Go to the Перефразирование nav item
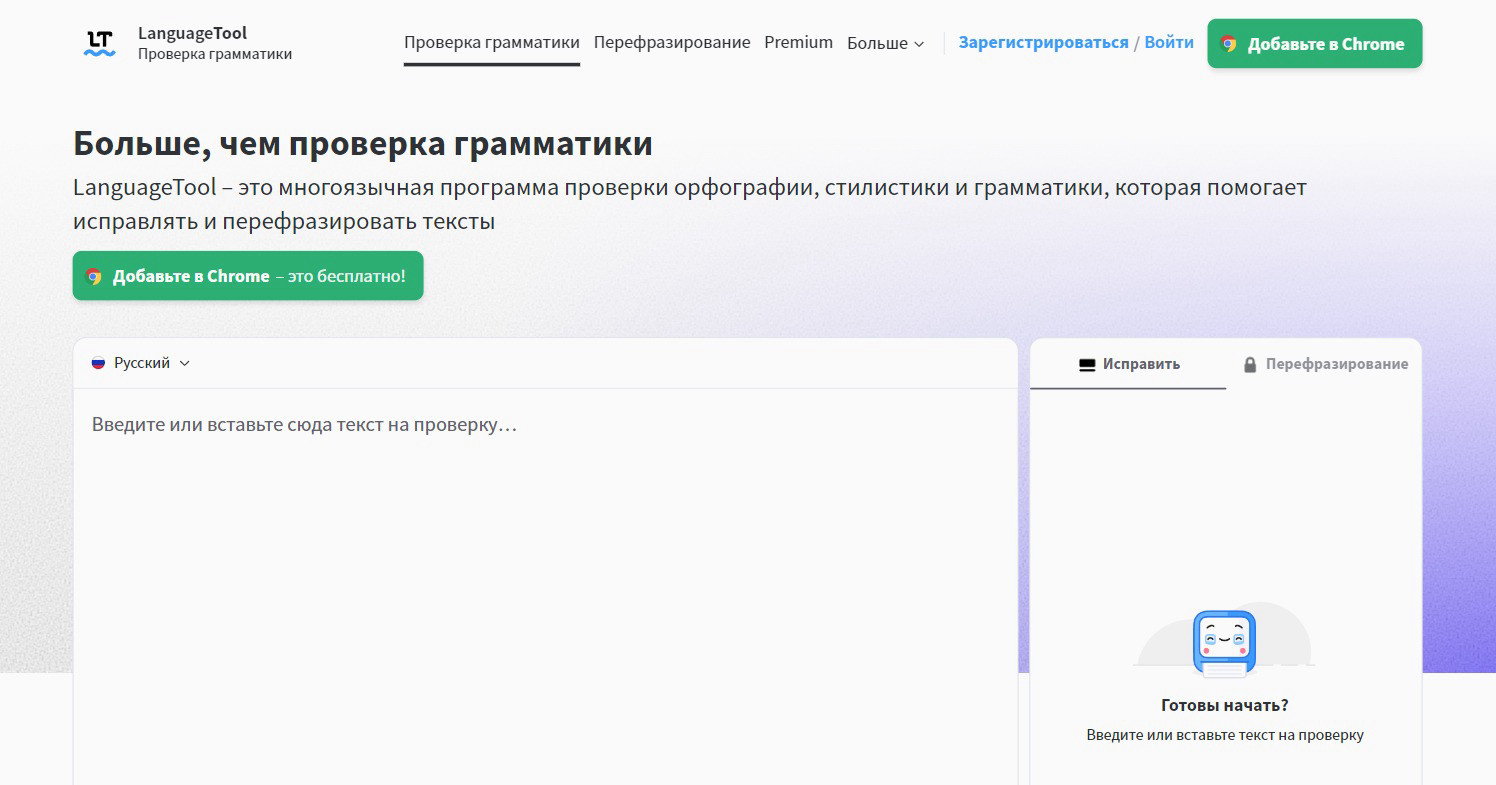Image resolution: width=1496 pixels, height=785 pixels. pos(672,42)
